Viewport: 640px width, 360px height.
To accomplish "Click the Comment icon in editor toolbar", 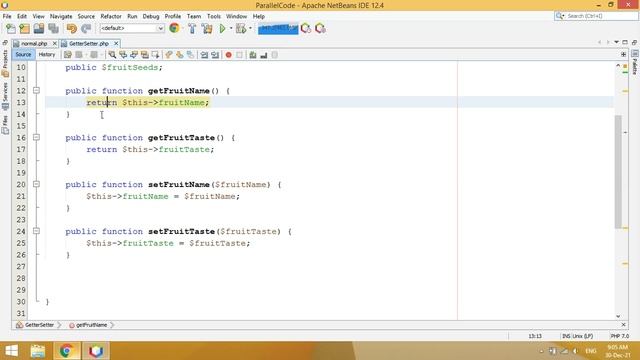I will click(x=253, y=55).
